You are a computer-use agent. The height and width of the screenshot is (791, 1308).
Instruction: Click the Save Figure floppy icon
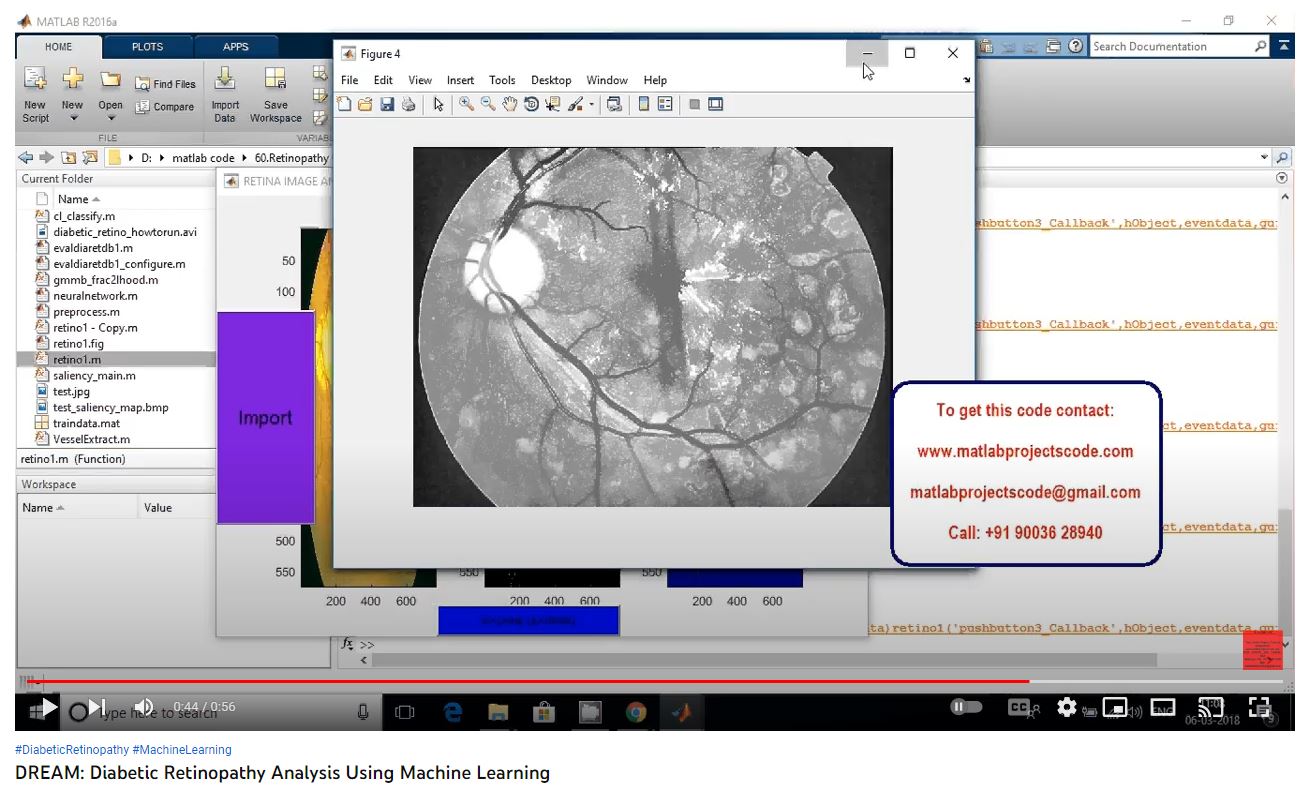click(387, 104)
